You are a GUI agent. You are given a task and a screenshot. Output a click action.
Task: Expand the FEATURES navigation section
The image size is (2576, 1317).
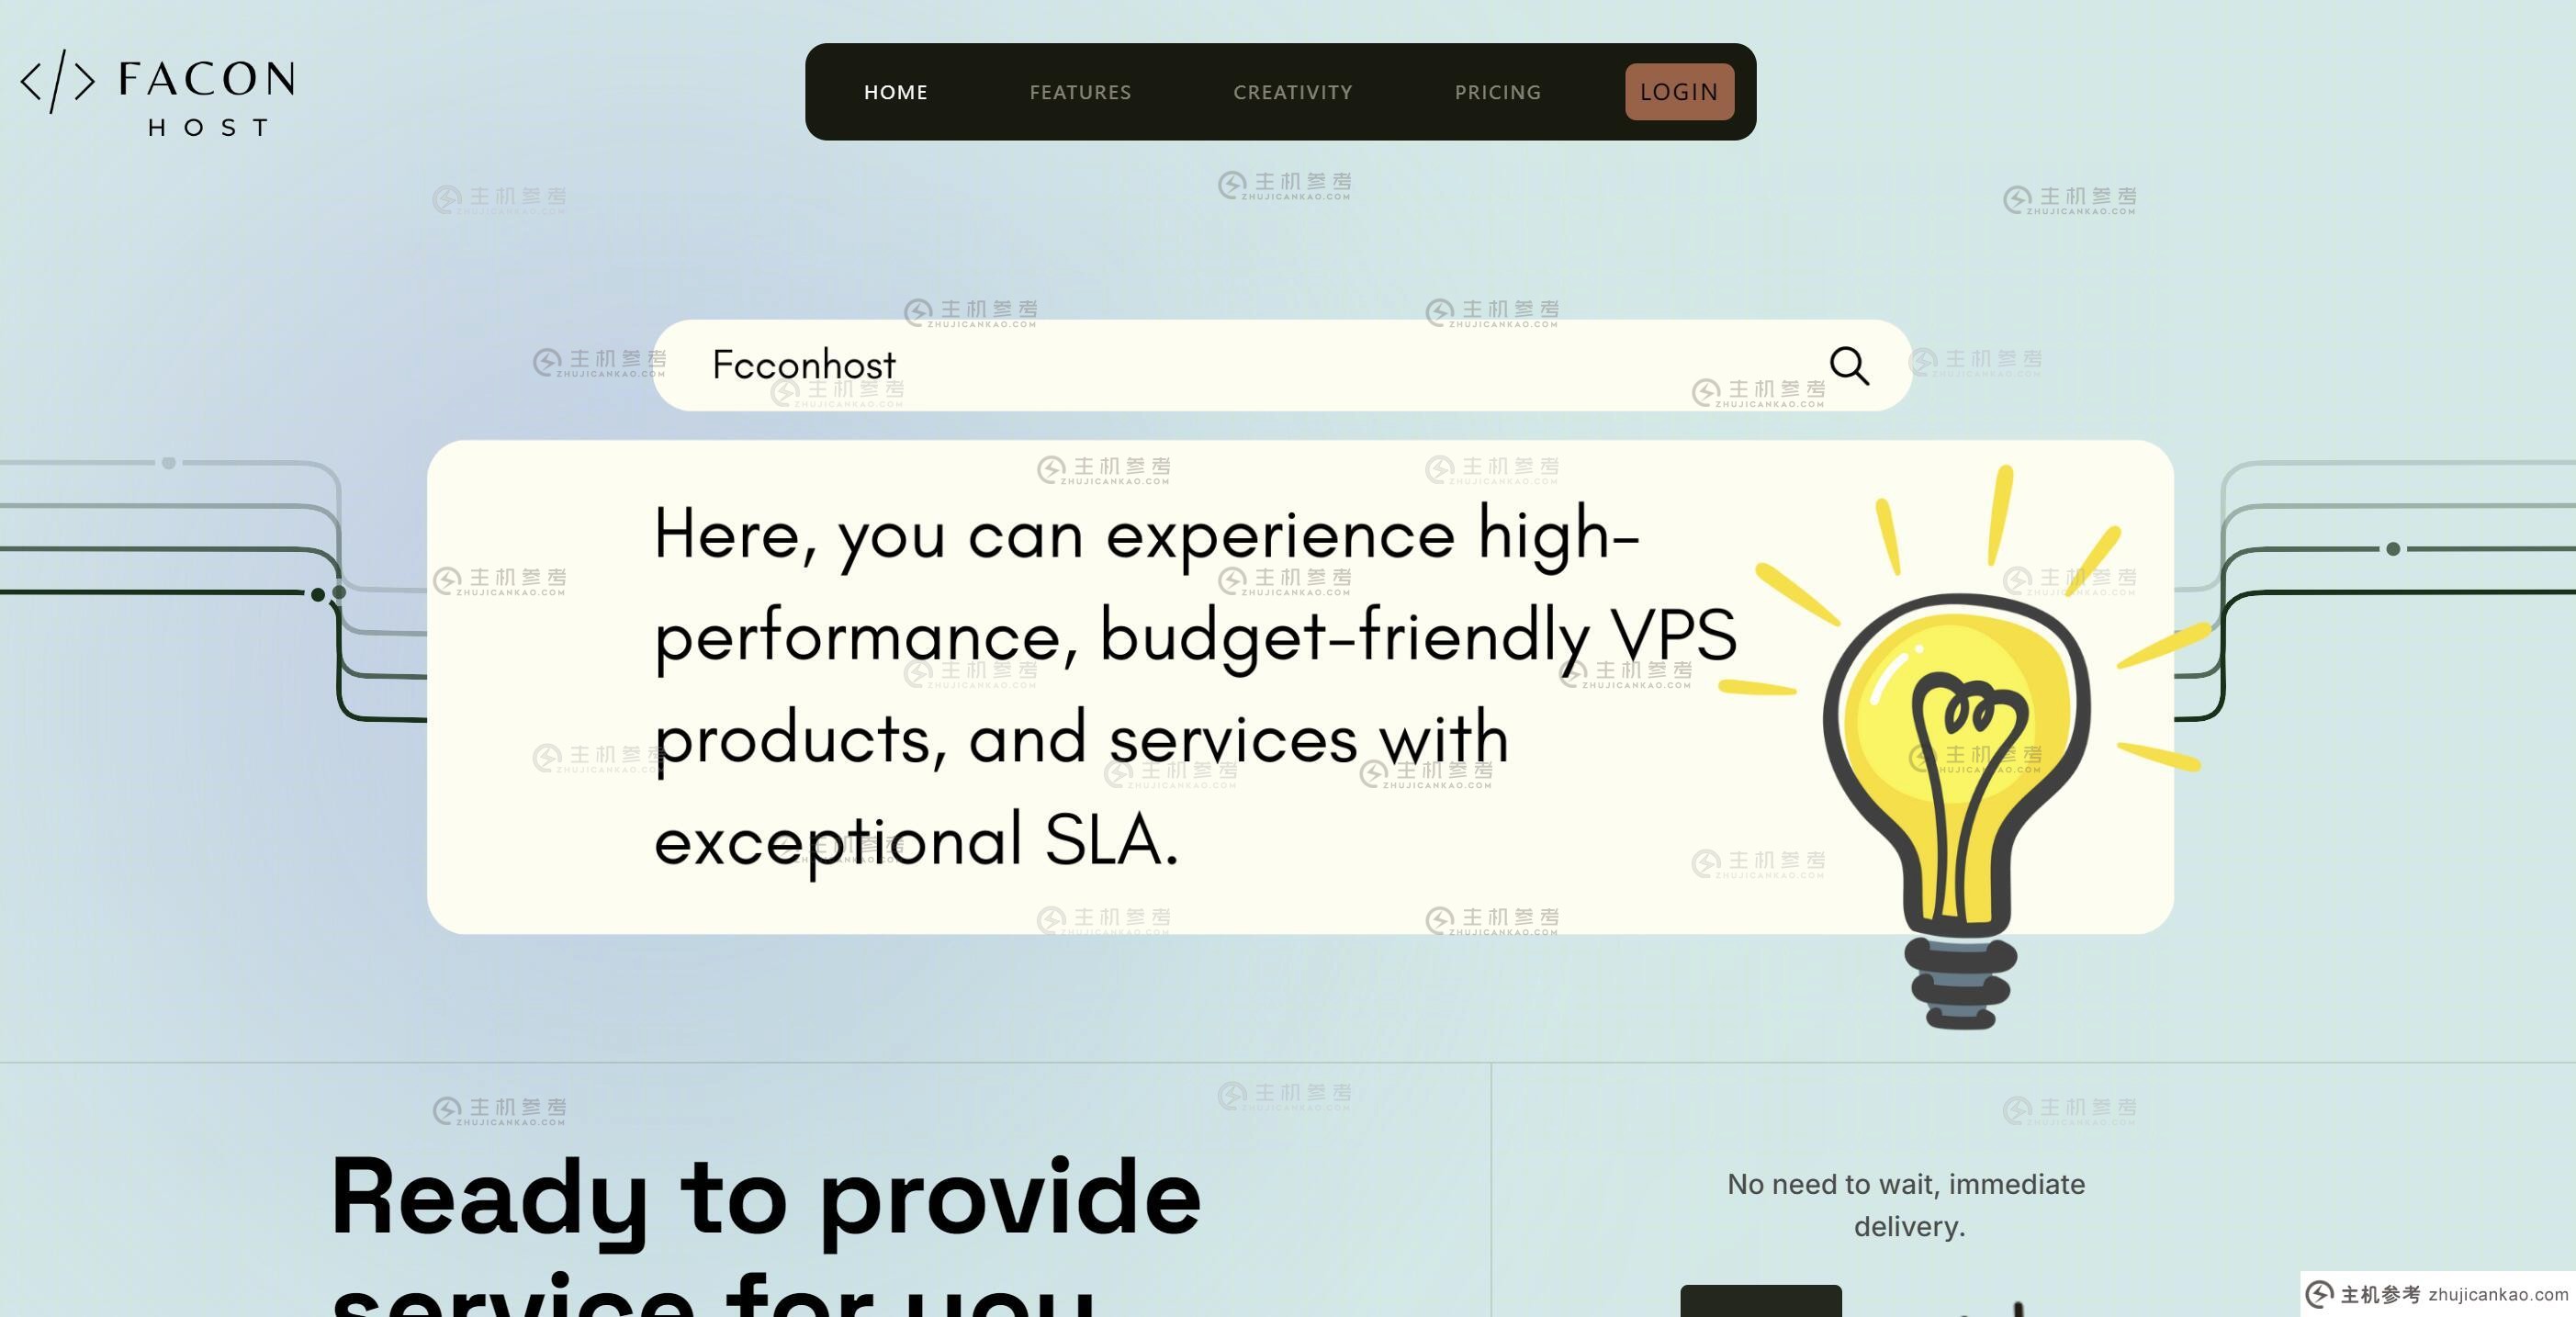[1080, 91]
